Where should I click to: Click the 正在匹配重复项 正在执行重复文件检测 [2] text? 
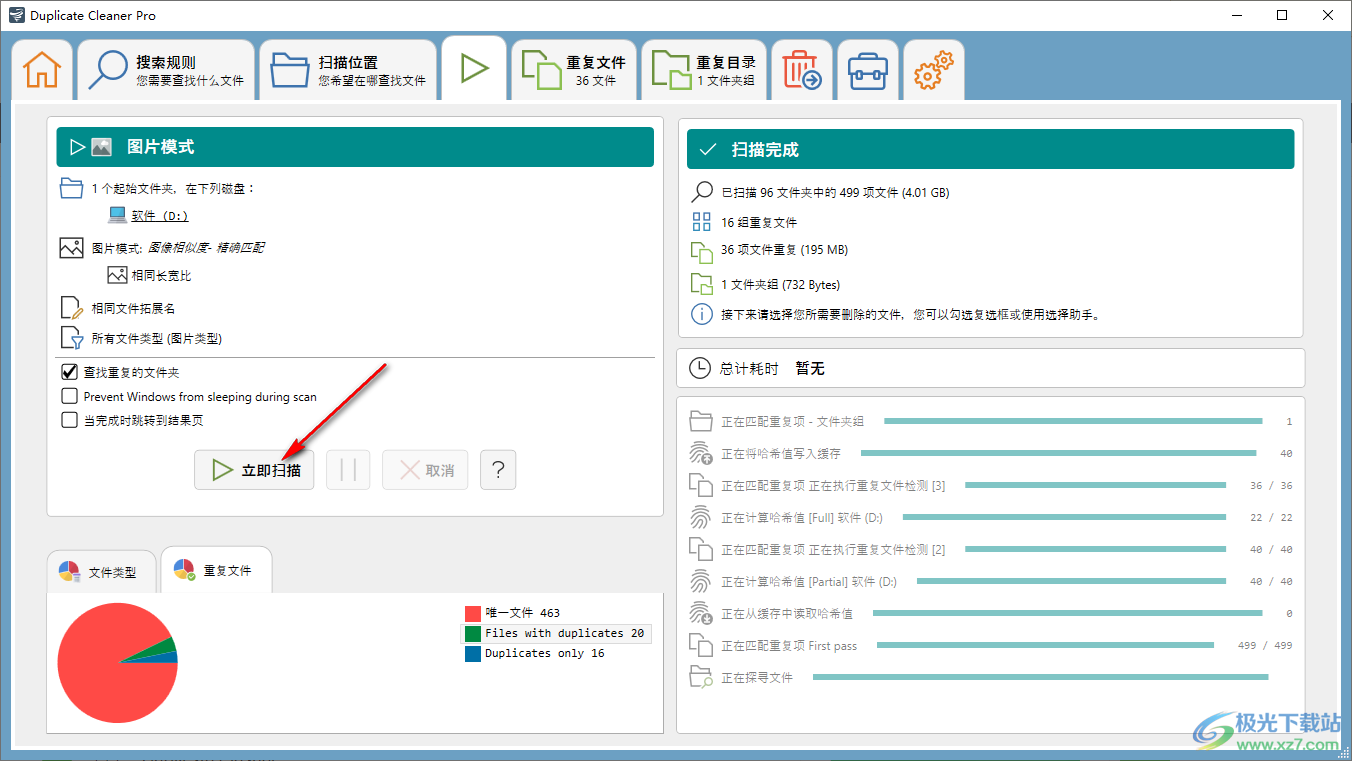click(x=833, y=550)
